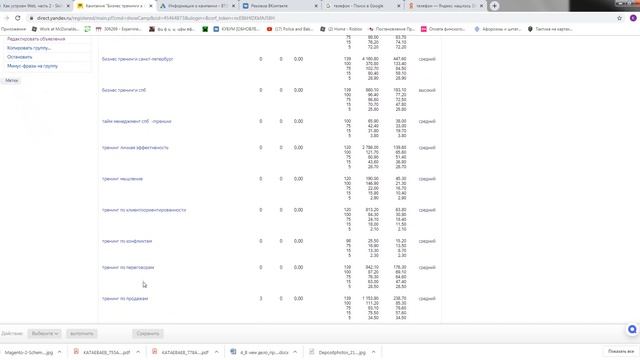
Task: Bookmark this page with the star icon
Action: click(x=620, y=18)
